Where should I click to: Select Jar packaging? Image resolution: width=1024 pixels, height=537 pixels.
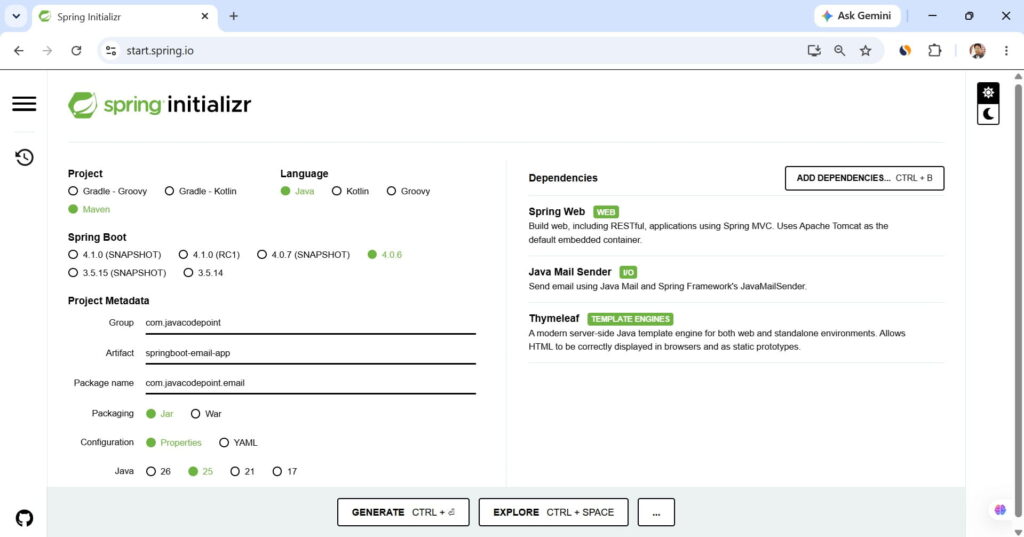(159, 414)
